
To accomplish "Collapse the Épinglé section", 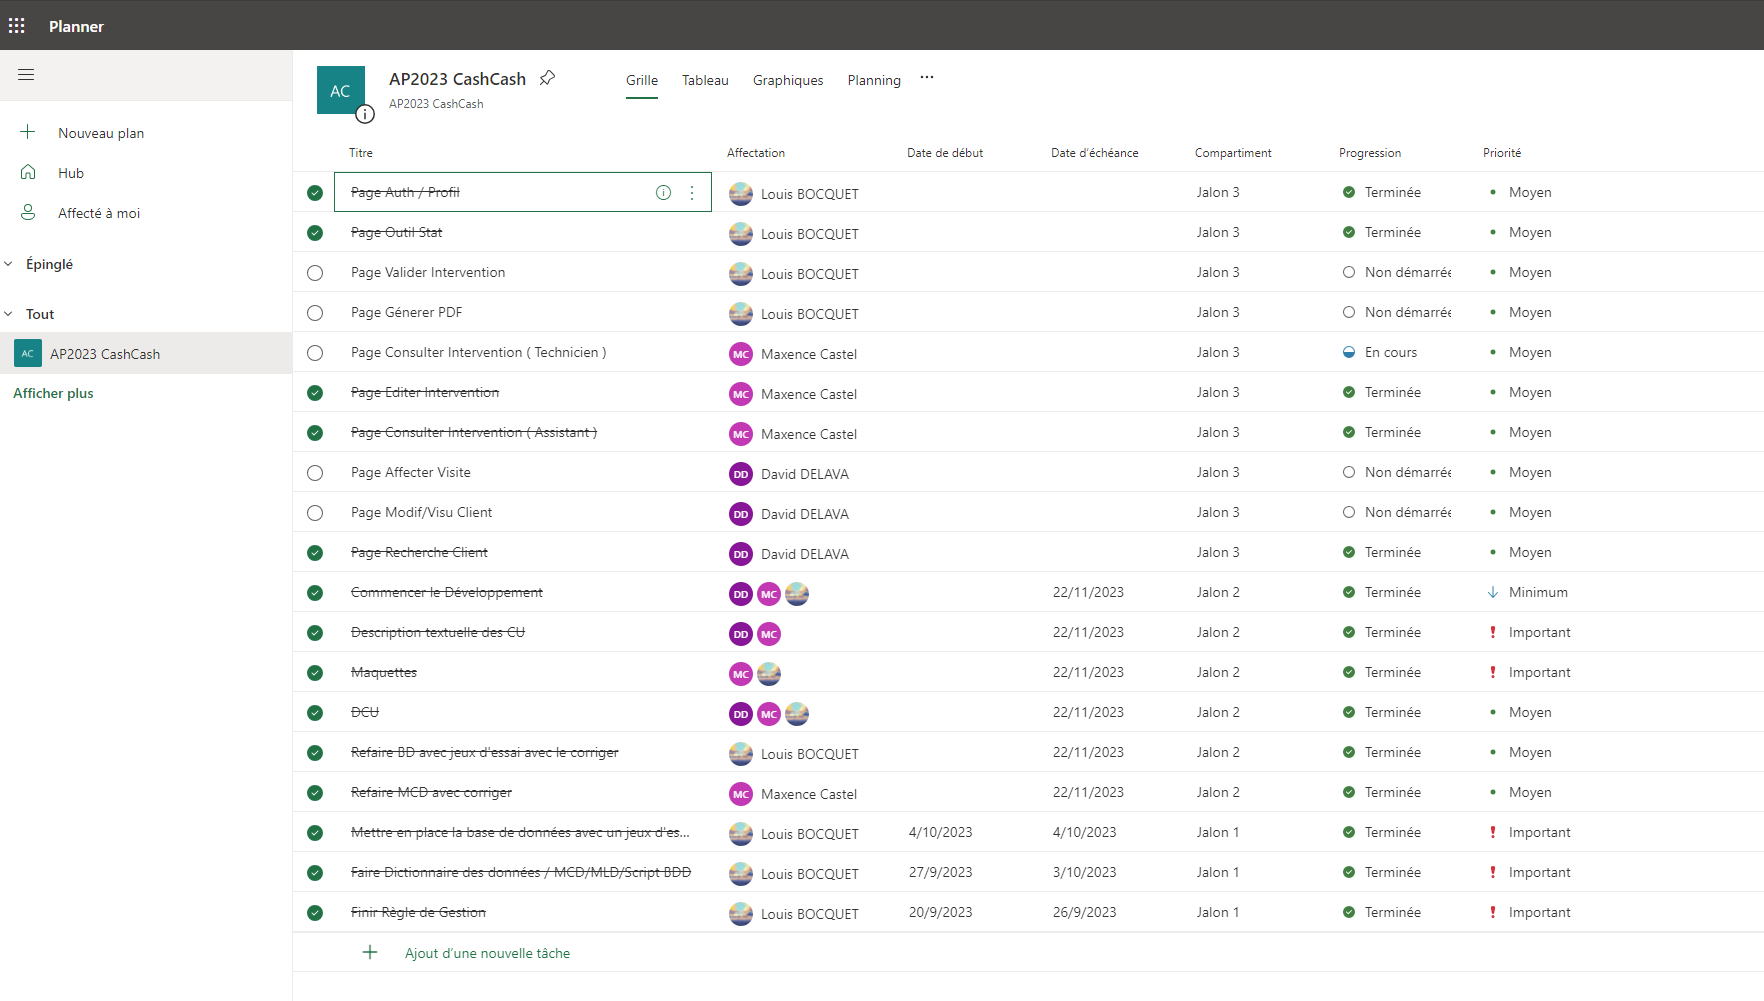I will coord(9,264).
